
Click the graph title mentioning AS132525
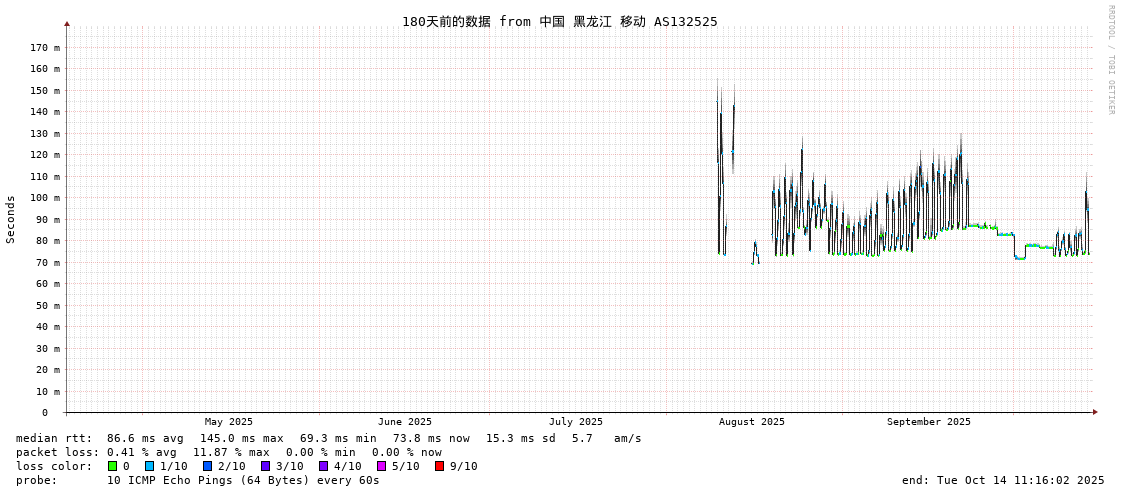coord(559,22)
